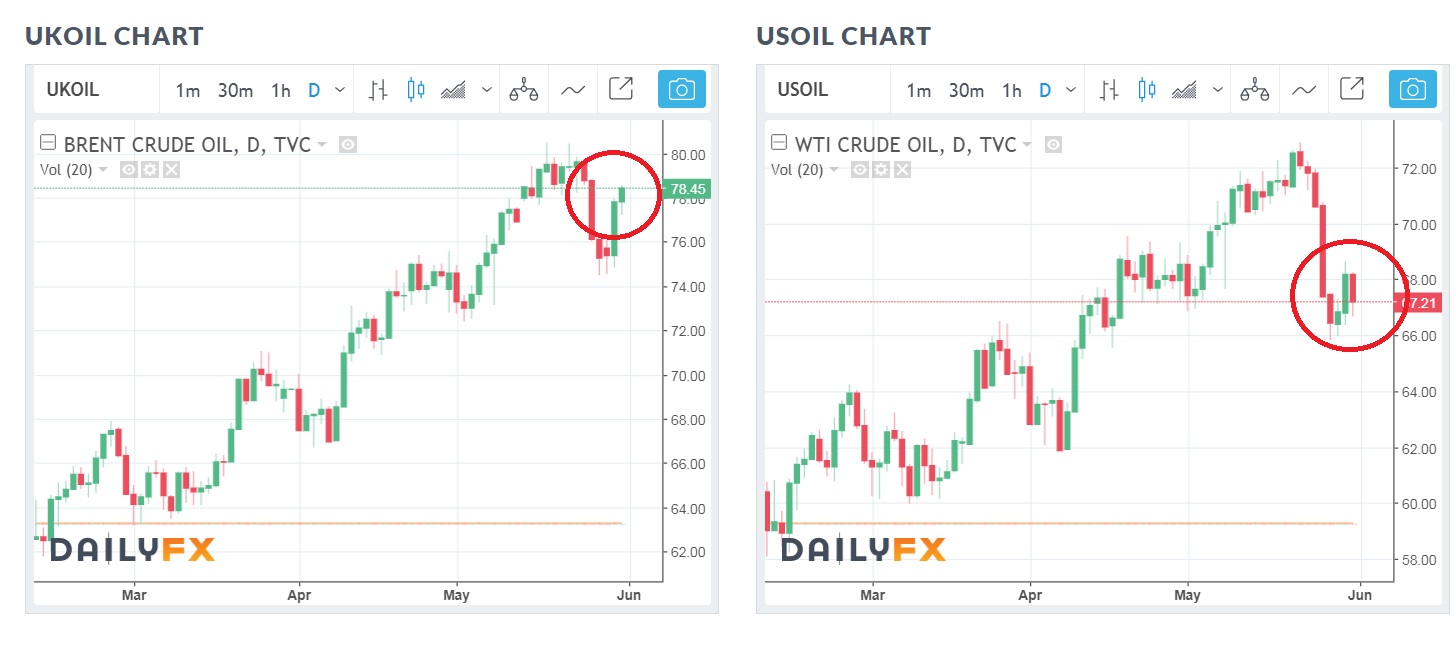Open Indicators on USOIL chart
This screenshot has height=664, width=1456.
tap(1303, 90)
